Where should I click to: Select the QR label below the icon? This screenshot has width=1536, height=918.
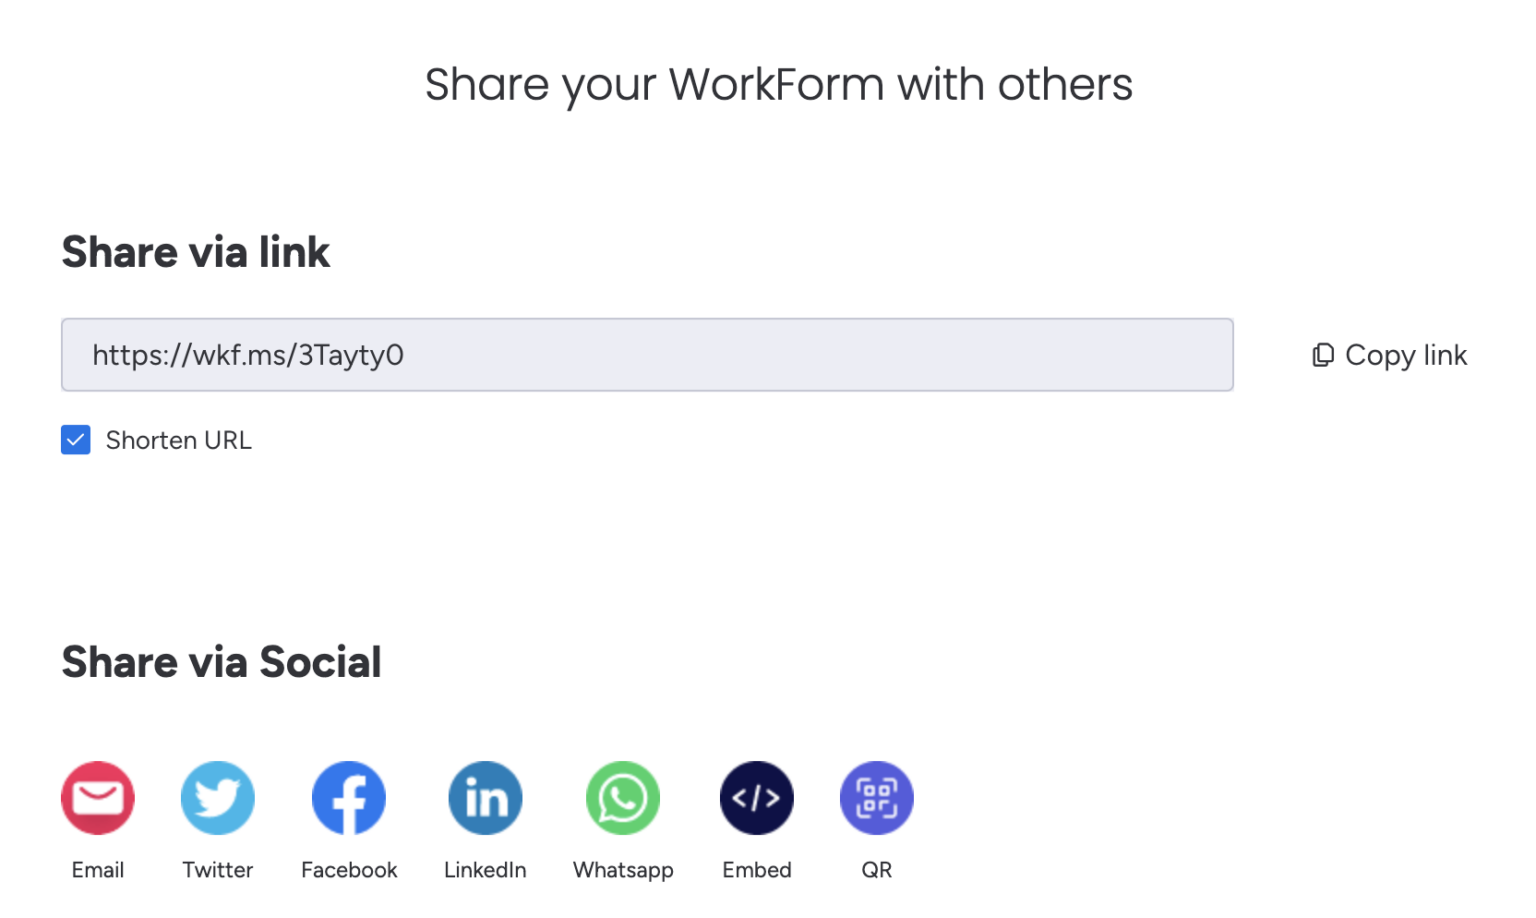point(876,870)
